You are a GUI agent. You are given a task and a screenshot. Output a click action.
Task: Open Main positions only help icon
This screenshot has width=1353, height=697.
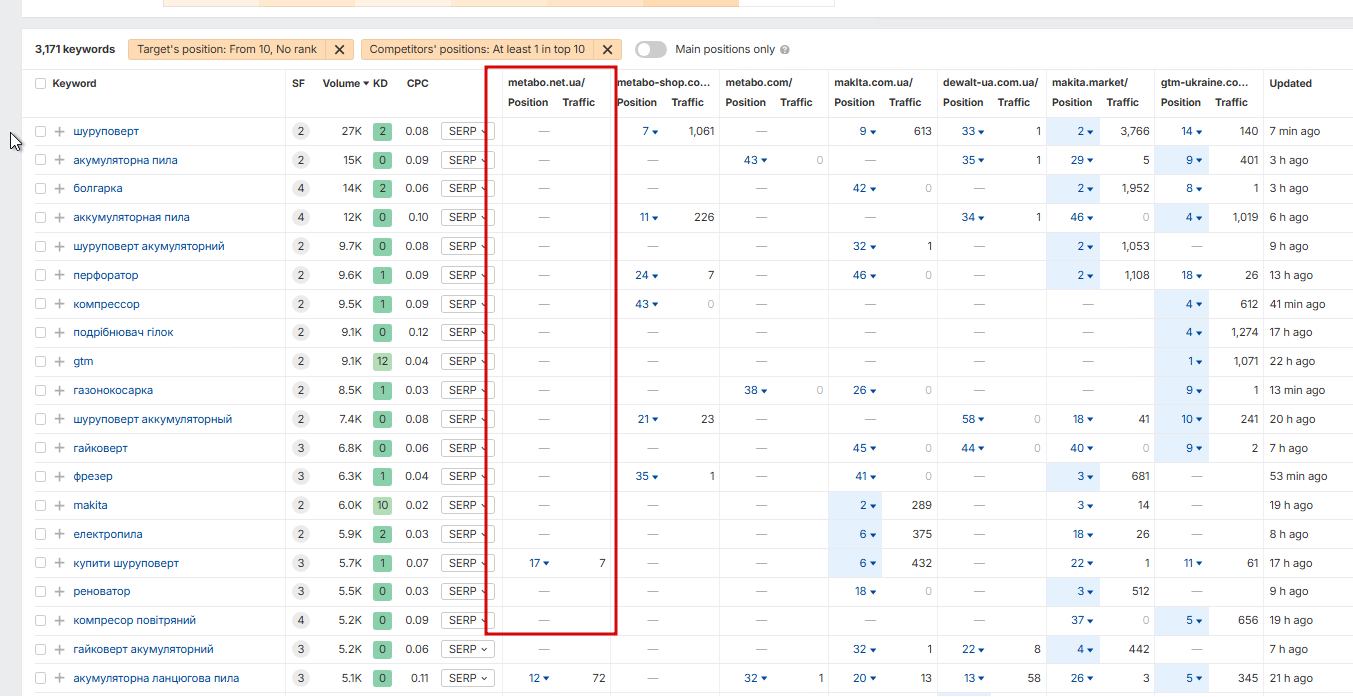tap(785, 50)
